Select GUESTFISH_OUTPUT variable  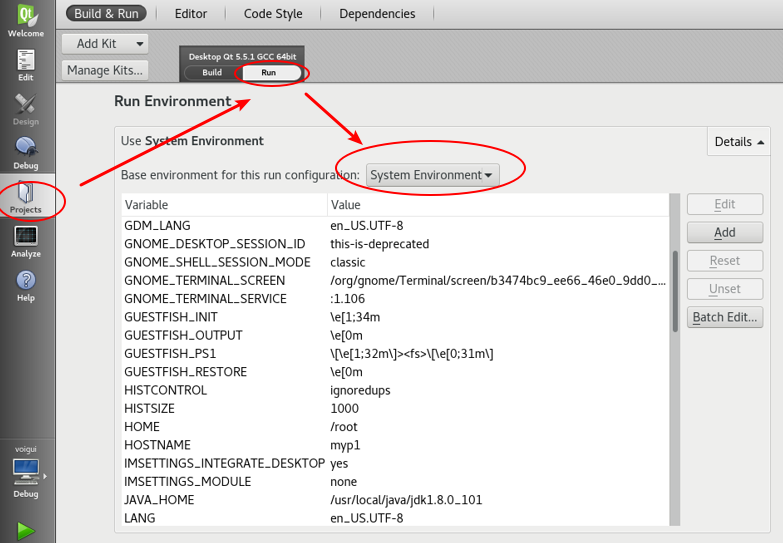click(x=395, y=336)
